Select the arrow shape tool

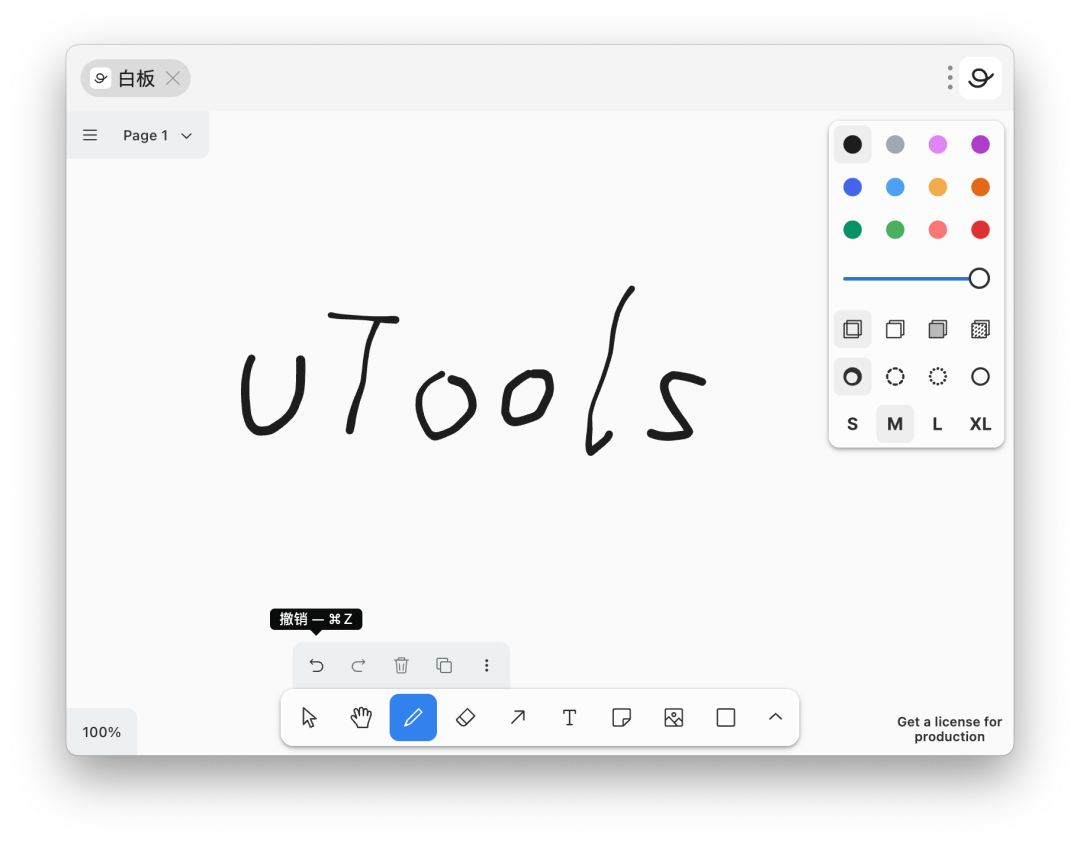(x=517, y=718)
